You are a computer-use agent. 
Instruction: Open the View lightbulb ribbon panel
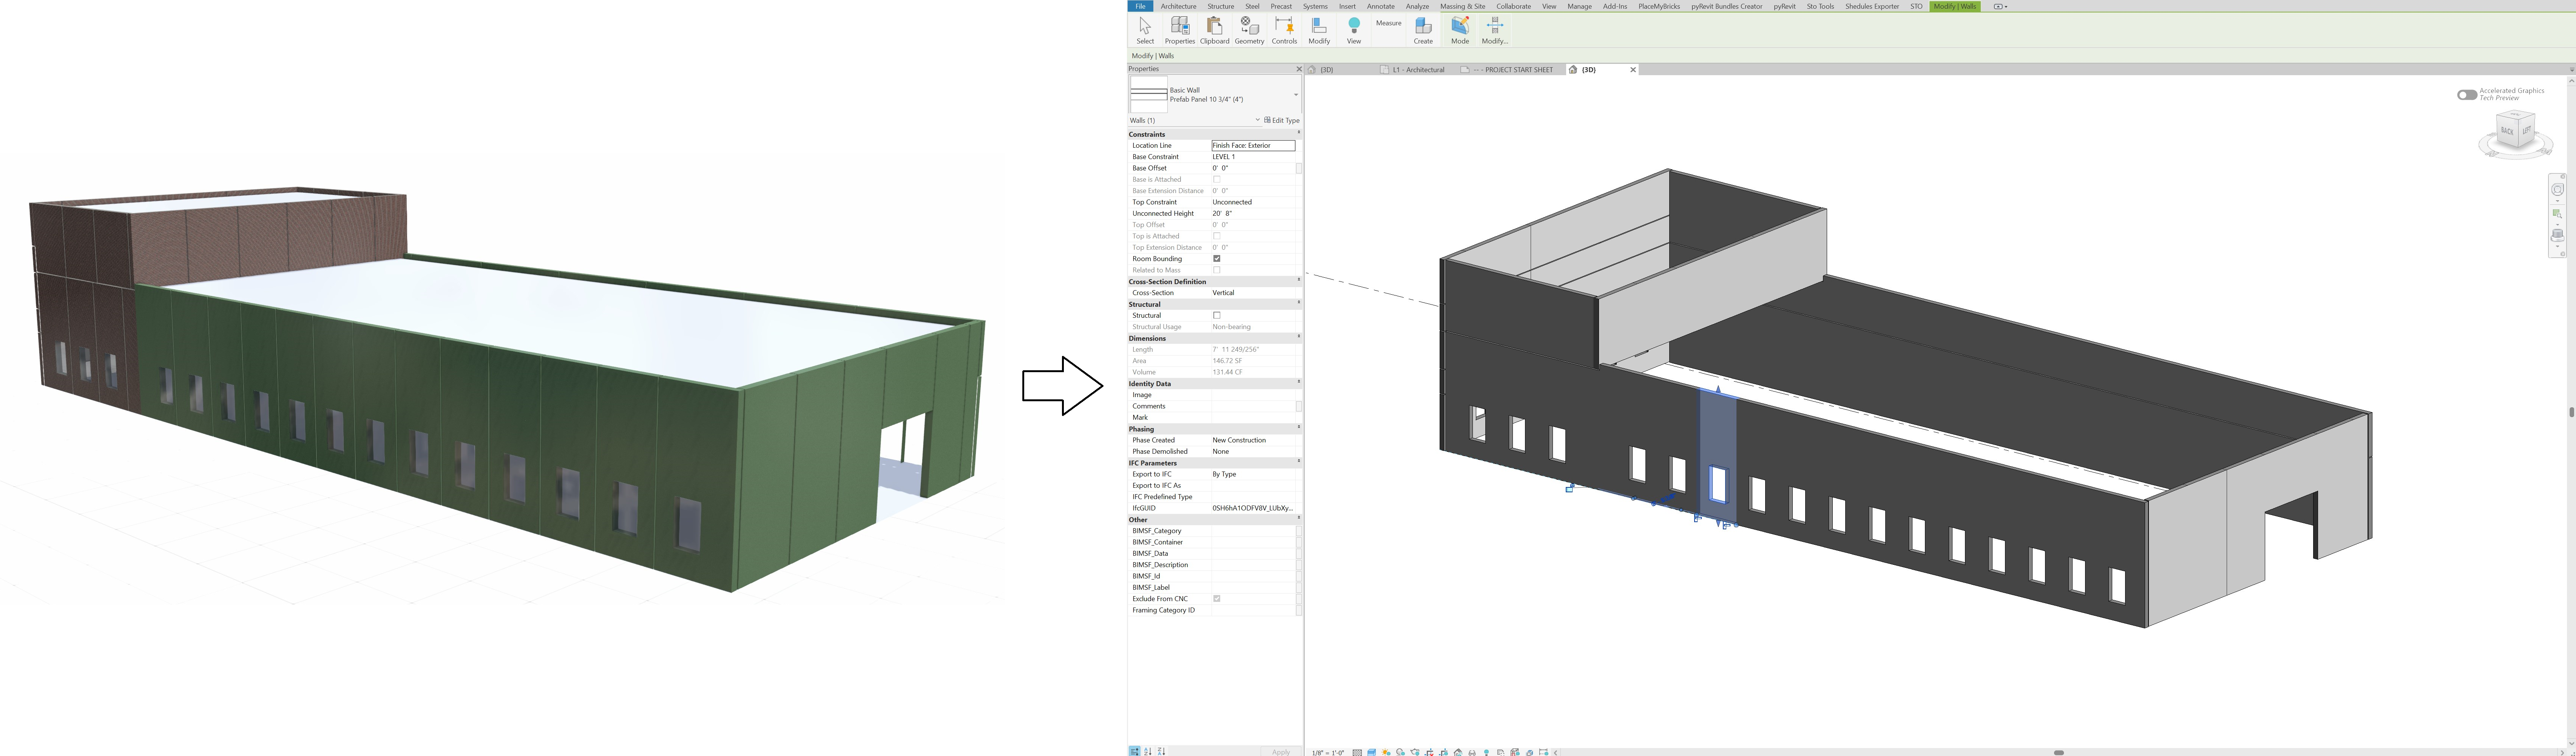(1354, 29)
